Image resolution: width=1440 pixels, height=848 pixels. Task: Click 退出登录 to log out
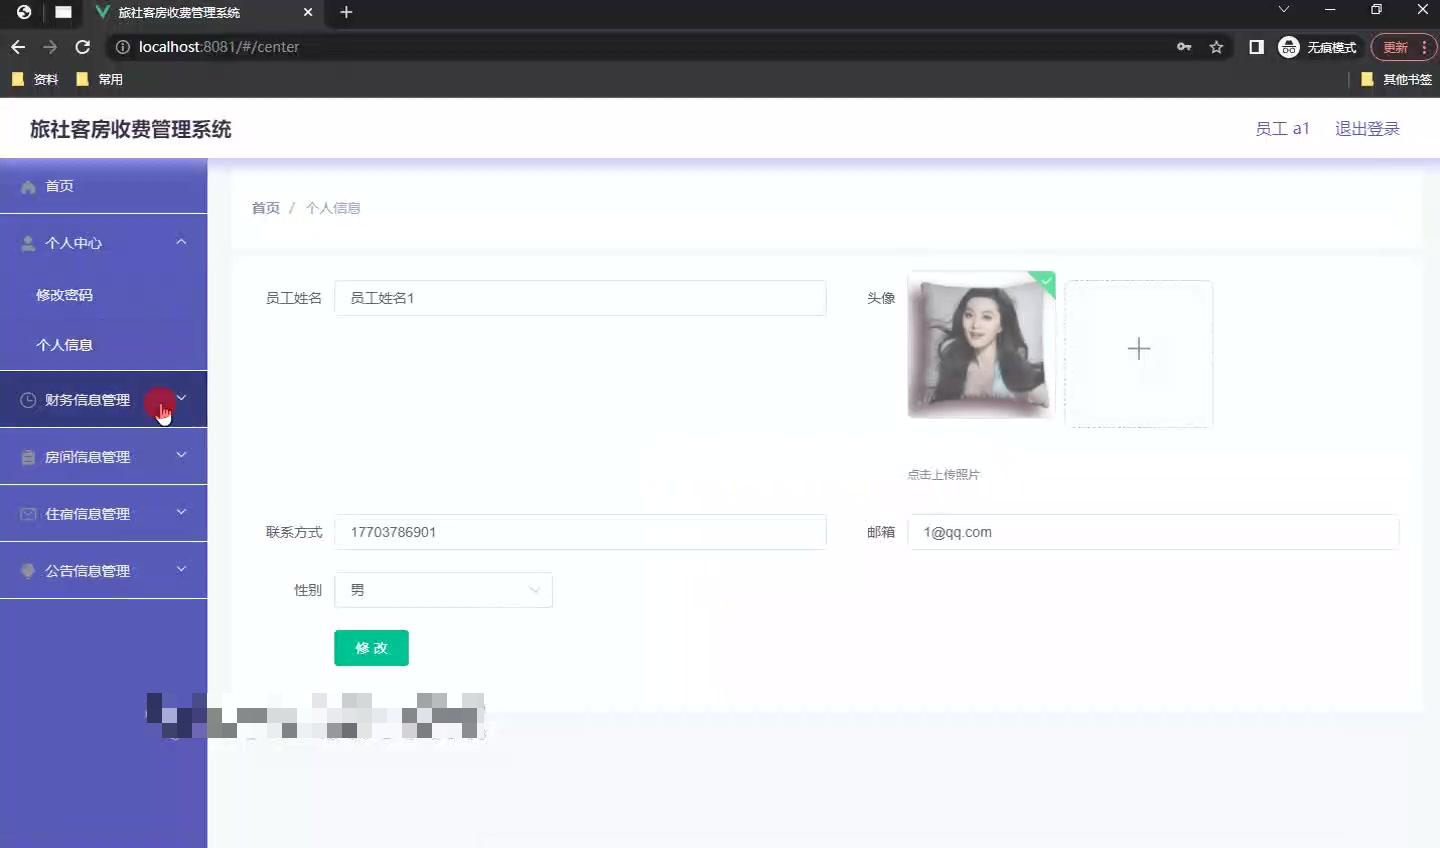(x=1367, y=128)
